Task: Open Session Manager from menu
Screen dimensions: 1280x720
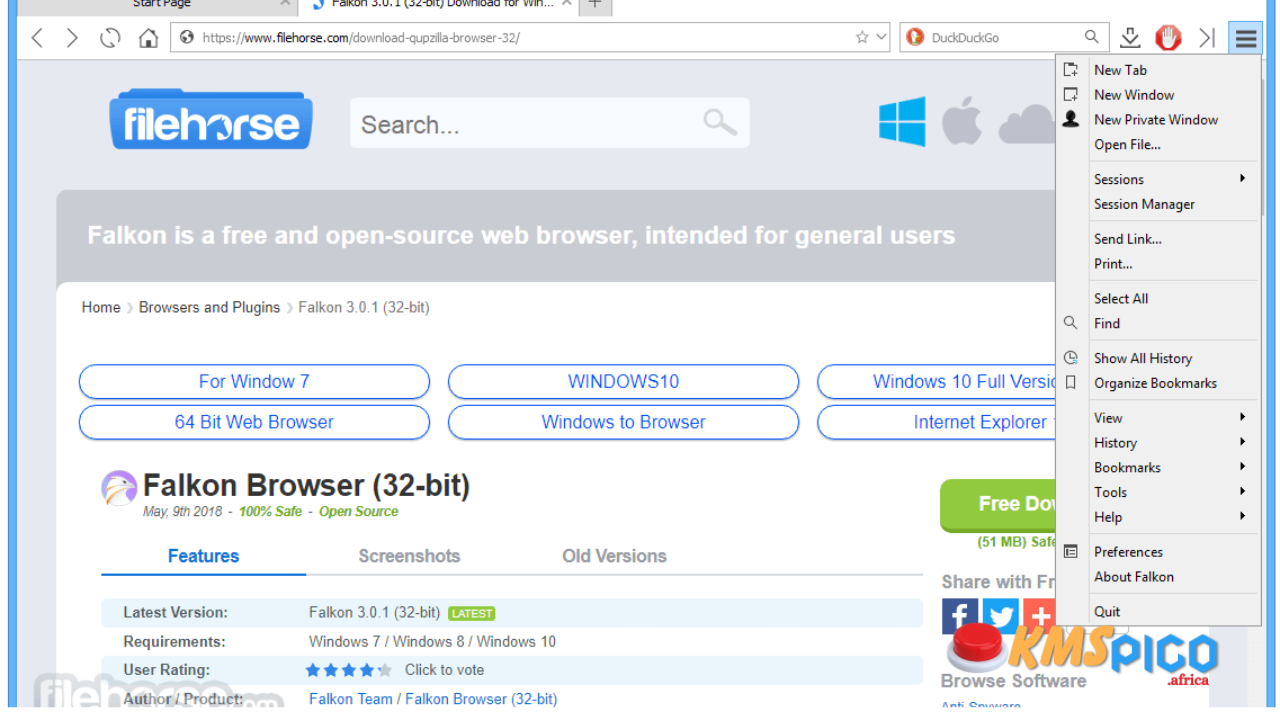Action: [x=1158, y=204]
